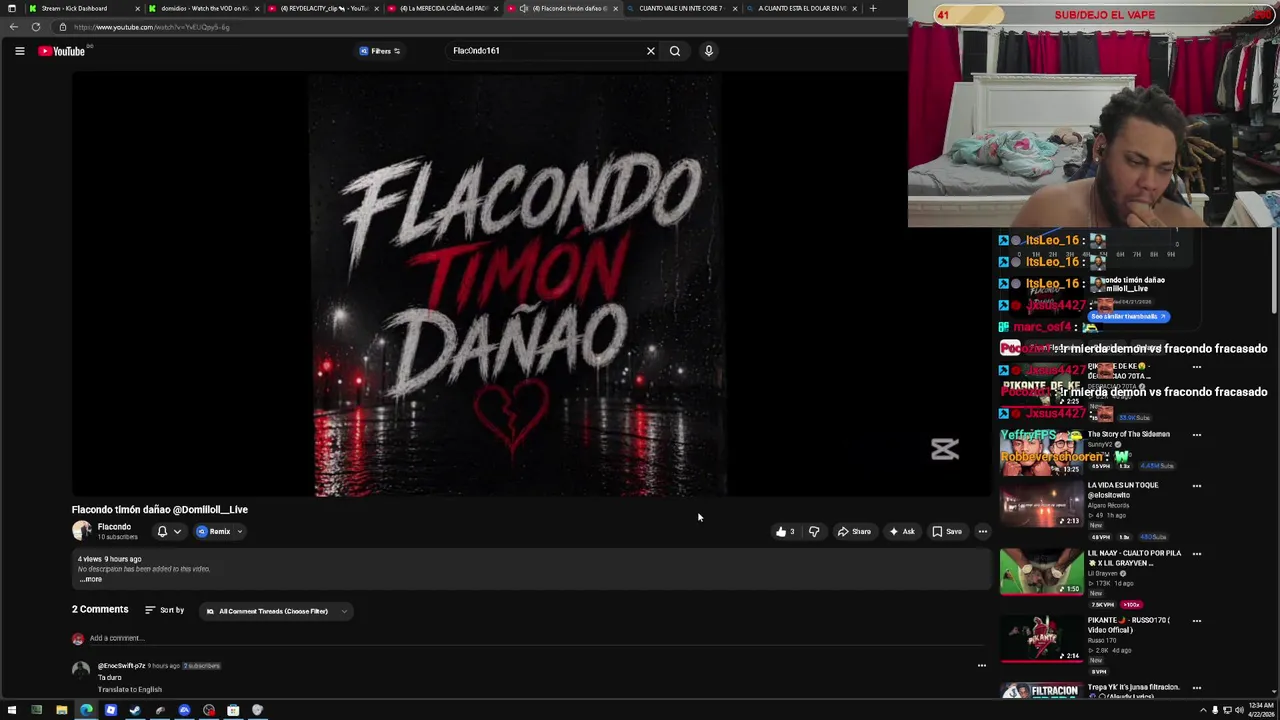1280x720 pixels.
Task: Save video to playlist
Action: 947,531
